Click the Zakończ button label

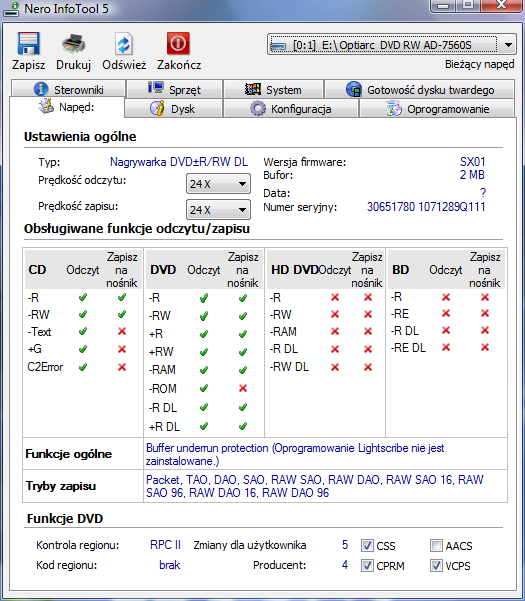(179, 65)
